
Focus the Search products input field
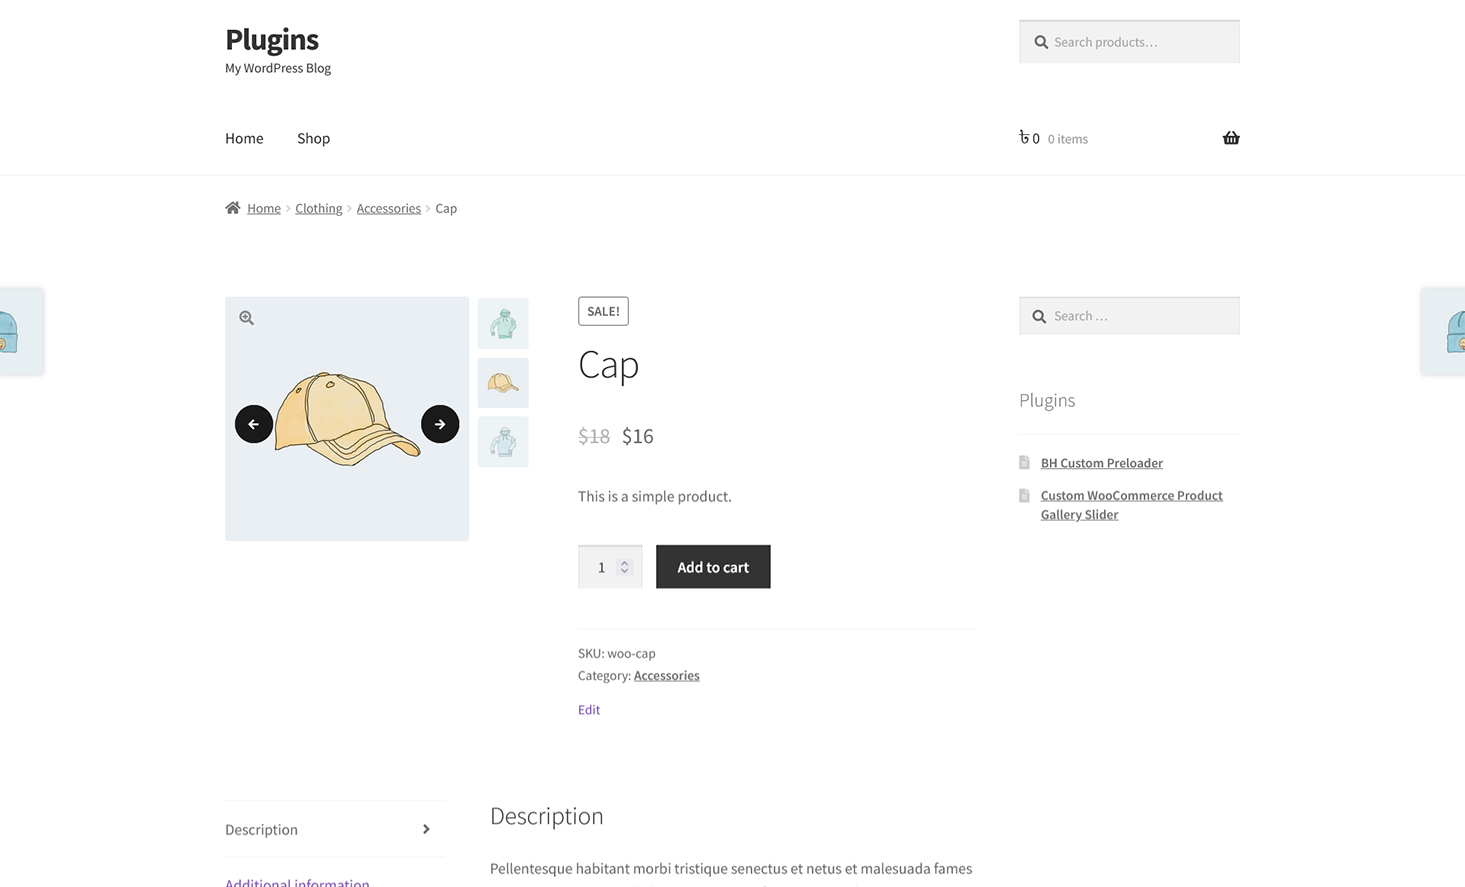tap(1140, 42)
